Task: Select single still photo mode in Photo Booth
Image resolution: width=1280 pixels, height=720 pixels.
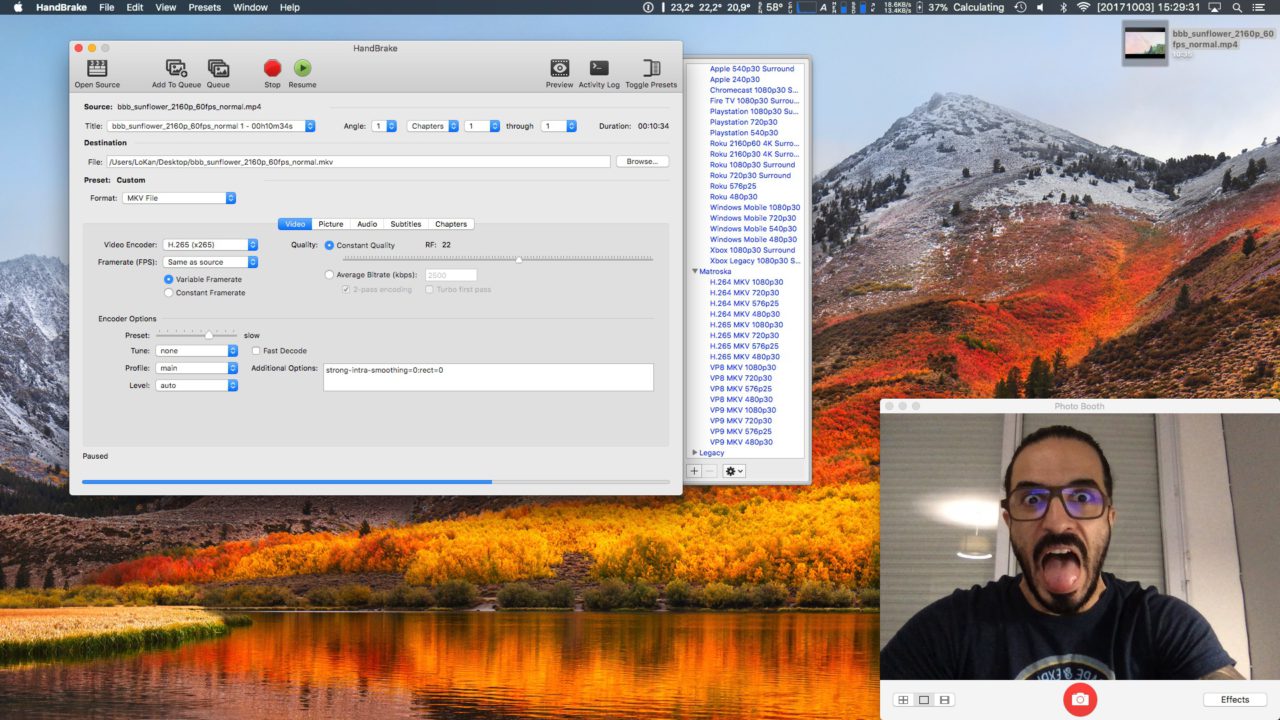Action: [924, 700]
